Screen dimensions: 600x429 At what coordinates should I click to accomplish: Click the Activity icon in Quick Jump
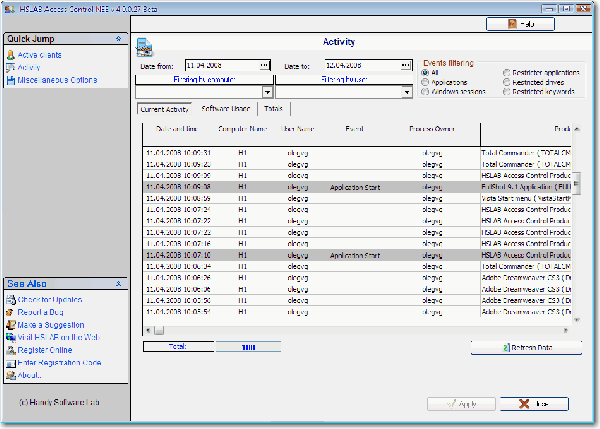pyautogui.click(x=10, y=67)
